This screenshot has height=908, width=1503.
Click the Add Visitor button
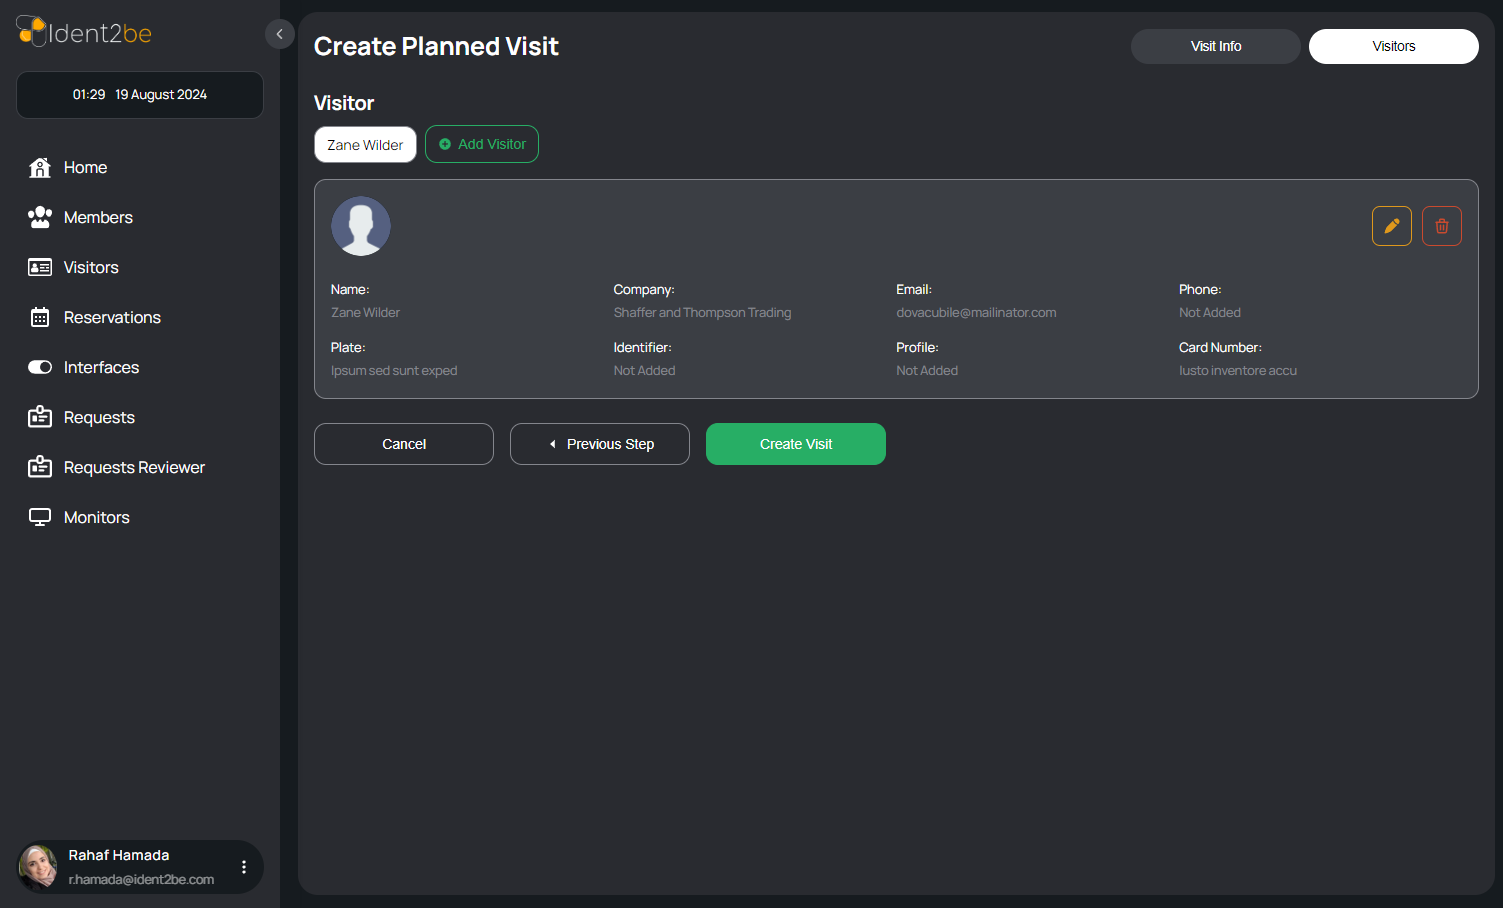coord(482,144)
